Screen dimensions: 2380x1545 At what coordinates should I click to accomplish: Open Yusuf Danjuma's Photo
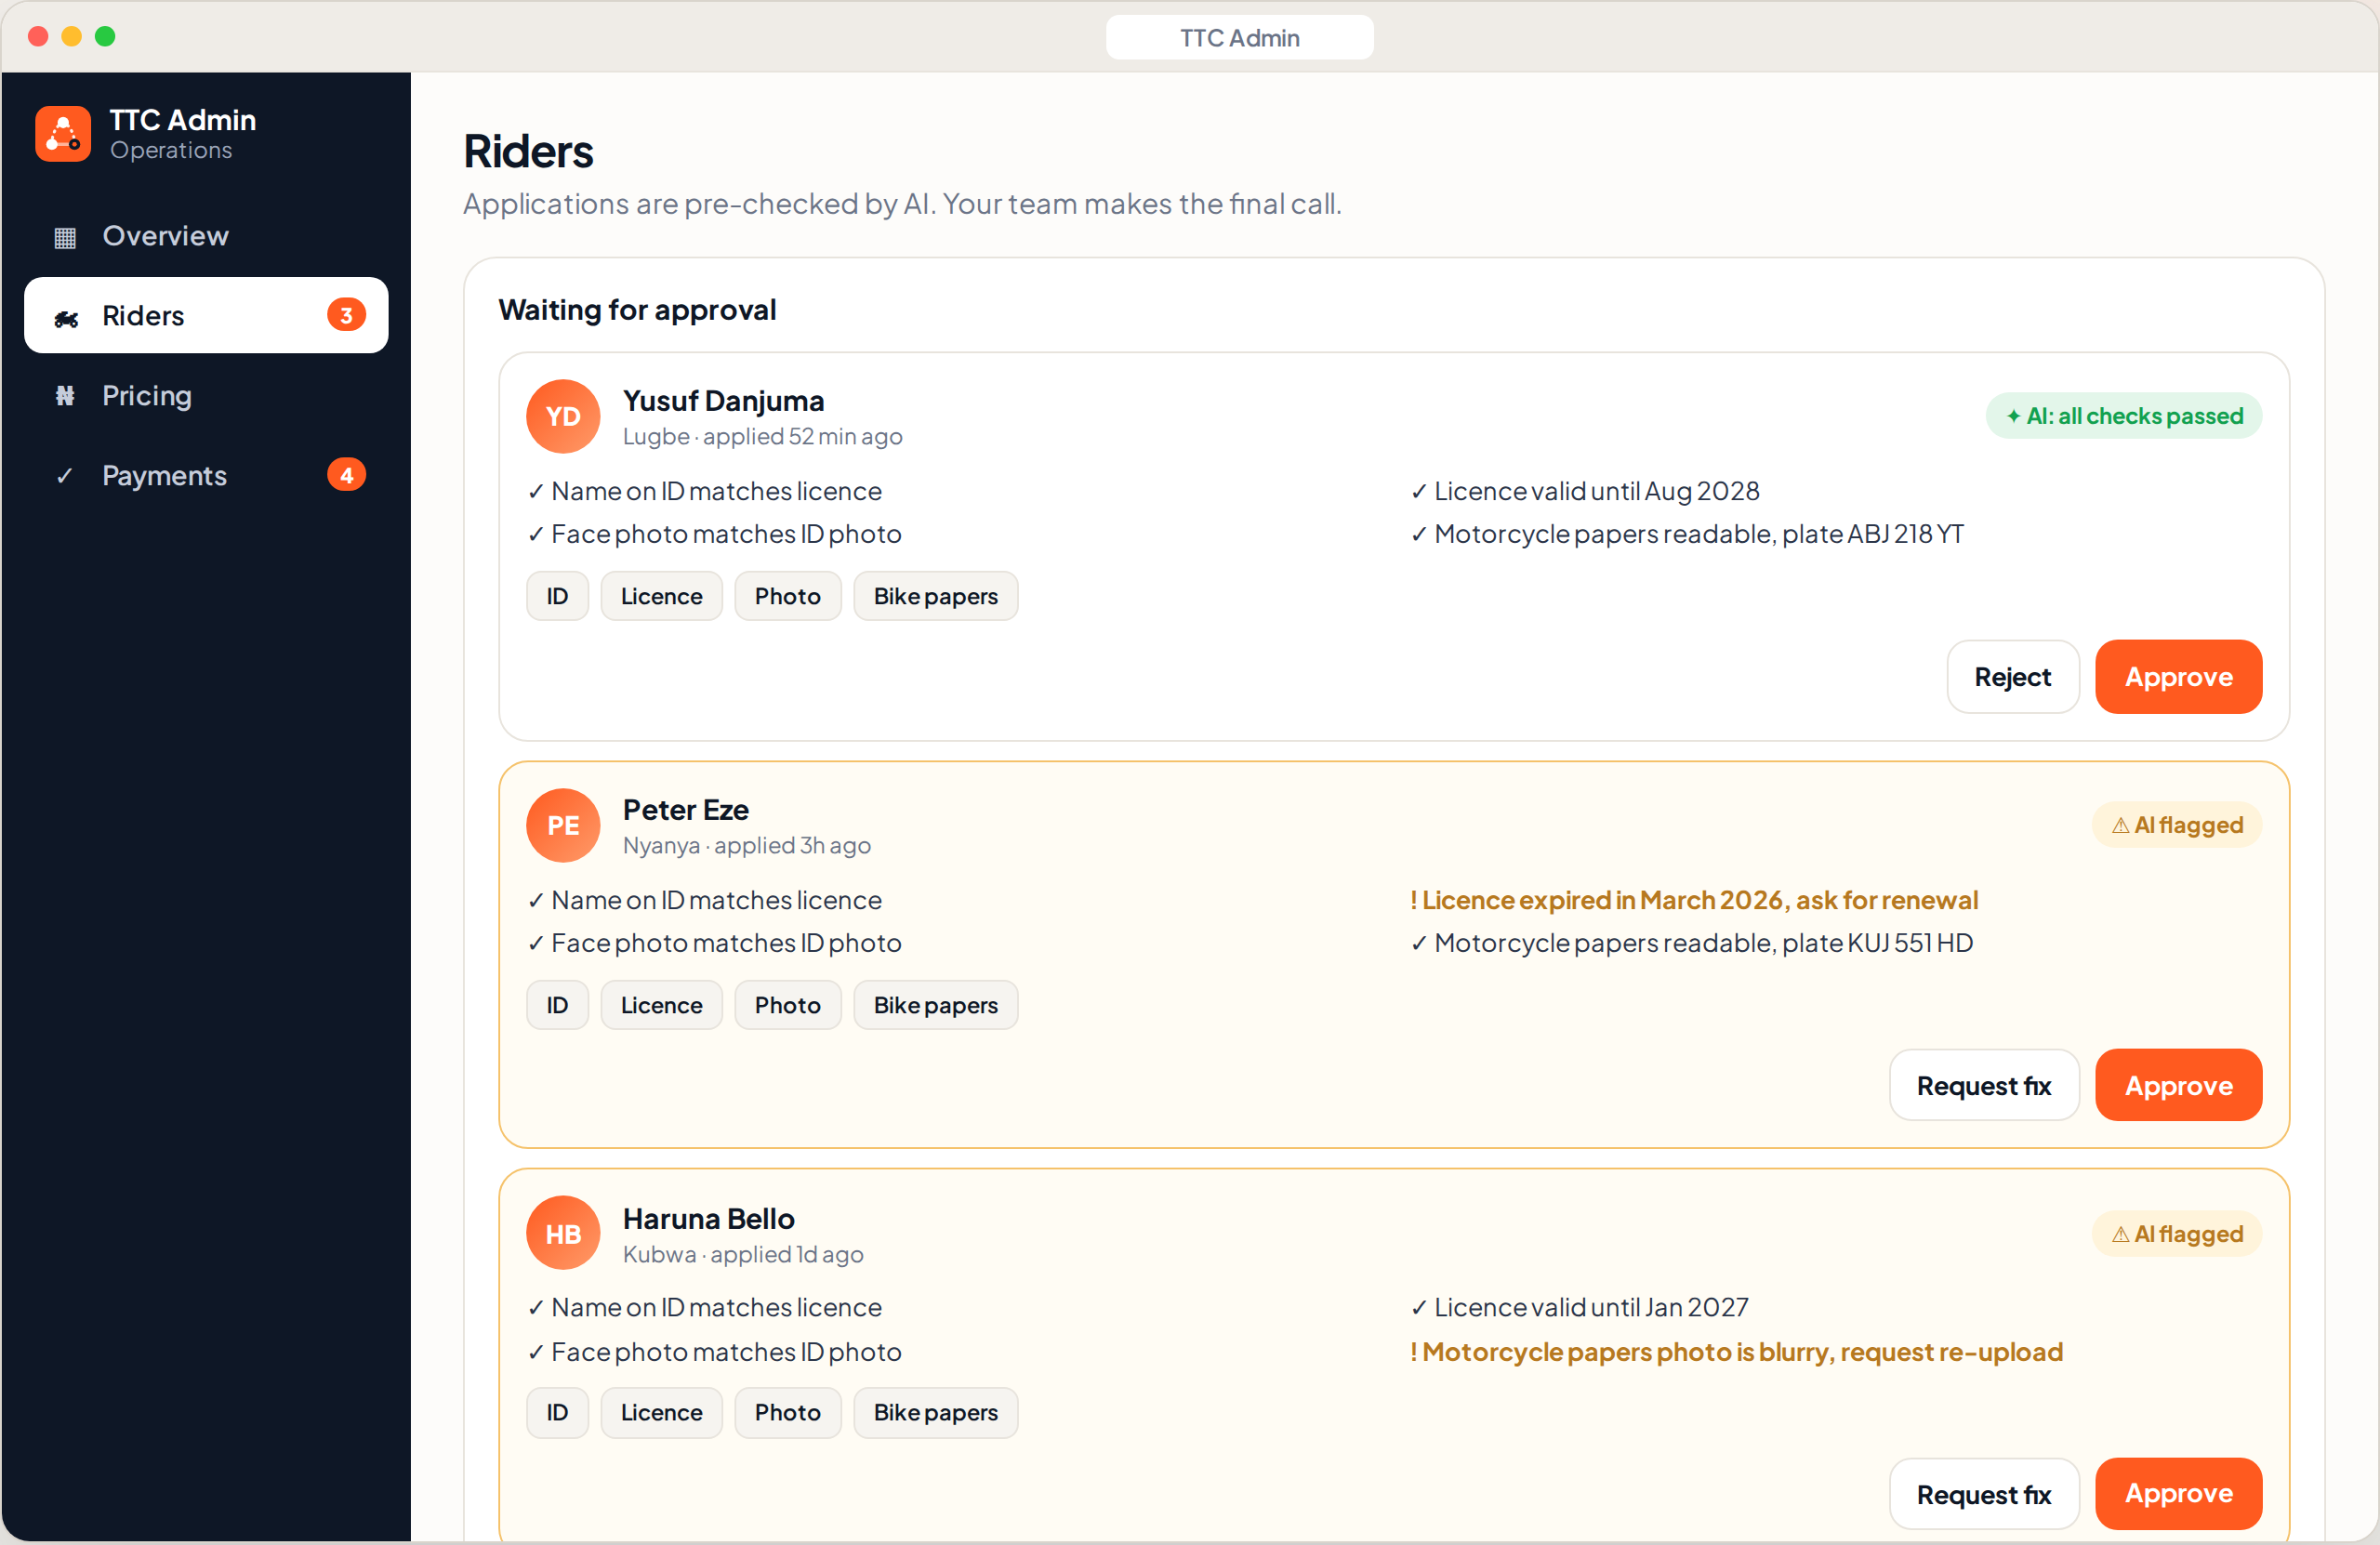pyautogui.click(x=787, y=596)
